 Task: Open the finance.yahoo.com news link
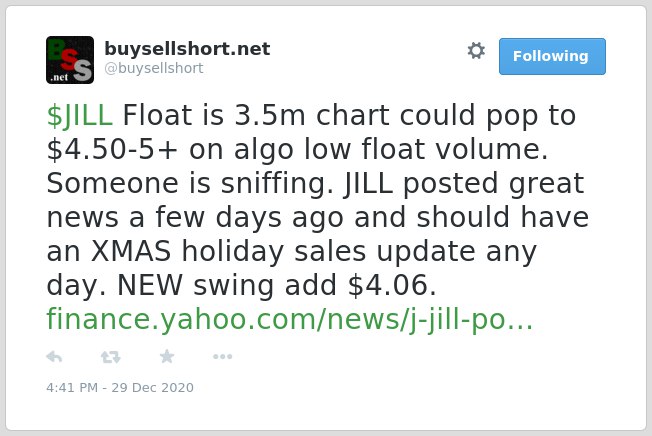289,319
